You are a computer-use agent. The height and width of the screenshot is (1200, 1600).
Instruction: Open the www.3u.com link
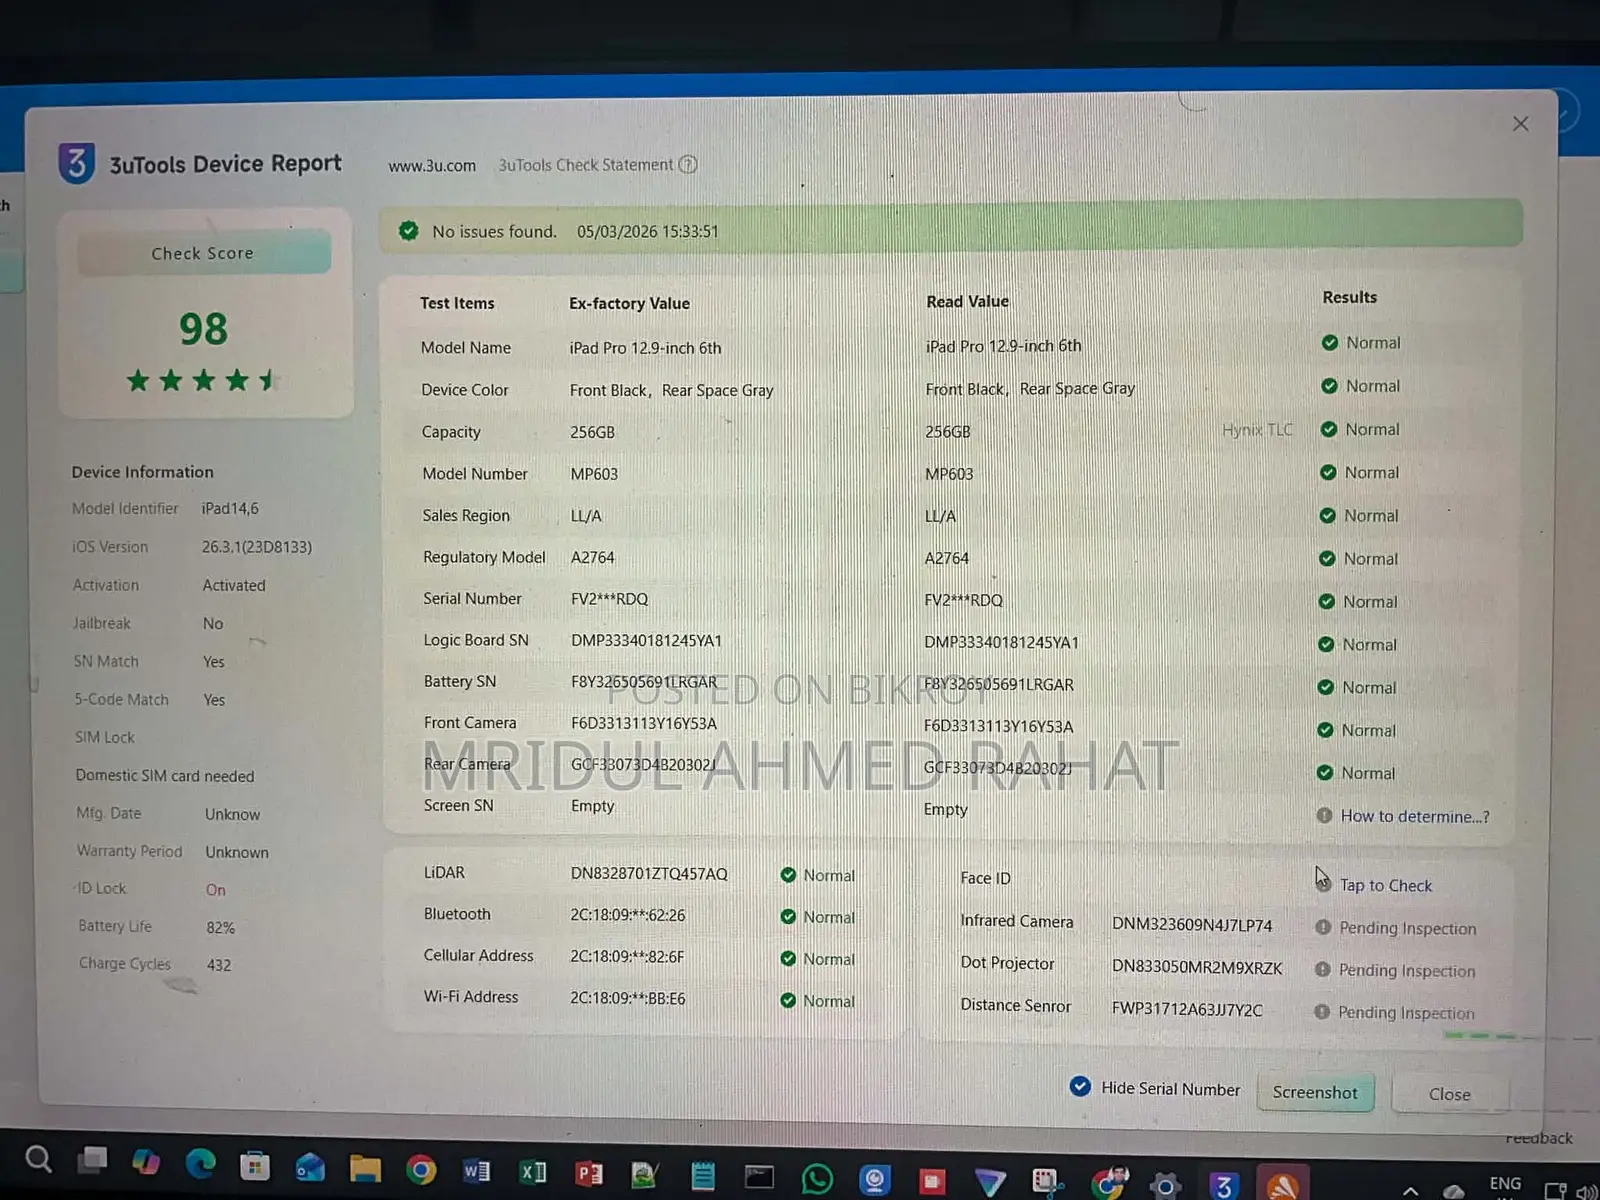tap(432, 166)
